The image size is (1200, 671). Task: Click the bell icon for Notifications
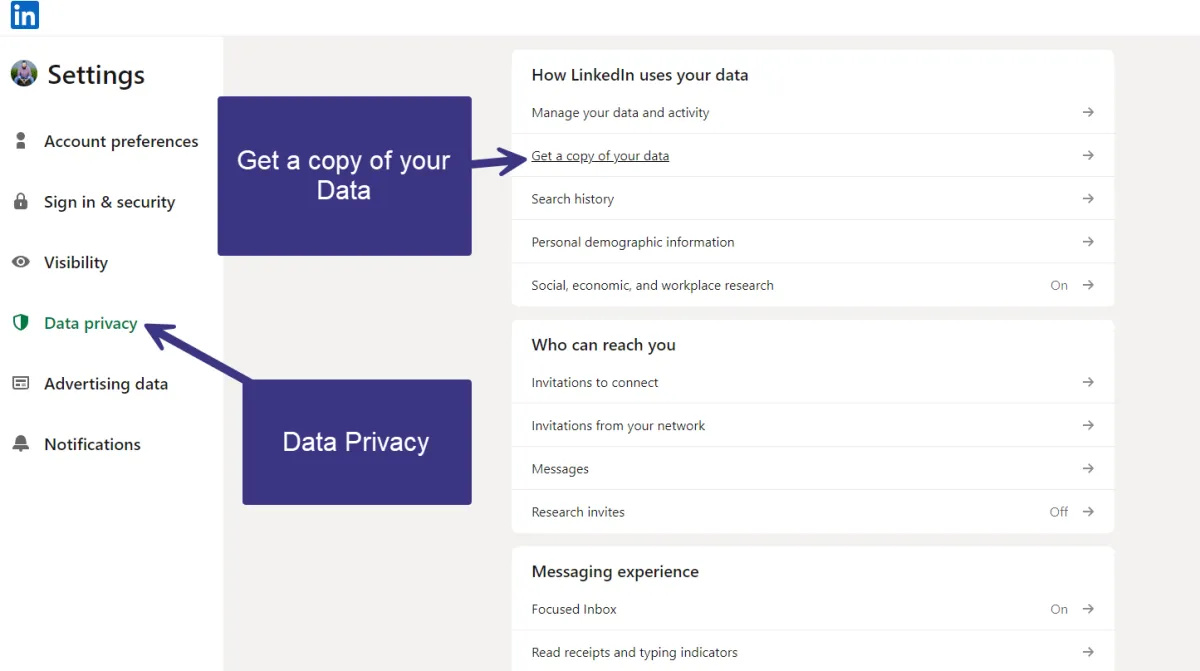pyautogui.click(x=20, y=444)
